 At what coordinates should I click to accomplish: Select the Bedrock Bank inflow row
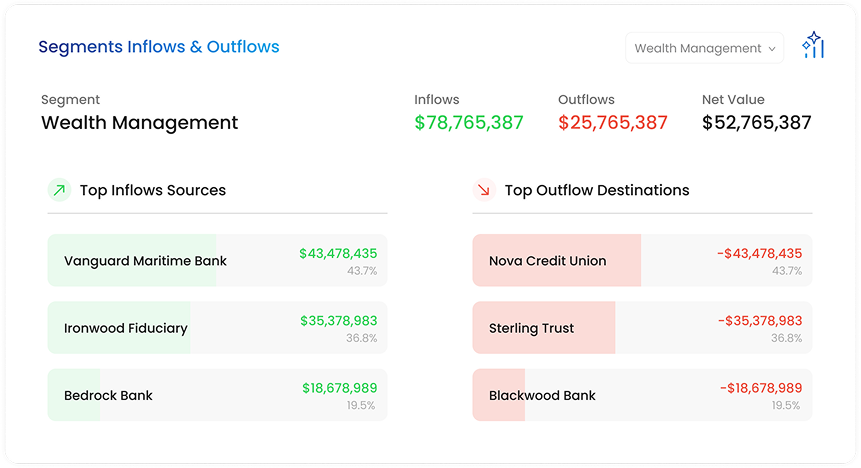[217, 395]
